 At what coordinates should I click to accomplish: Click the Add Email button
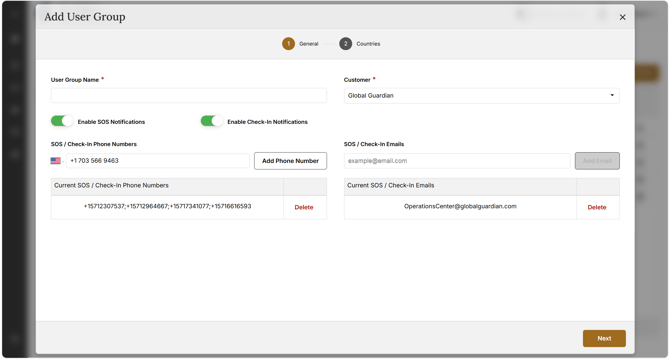[597, 161]
